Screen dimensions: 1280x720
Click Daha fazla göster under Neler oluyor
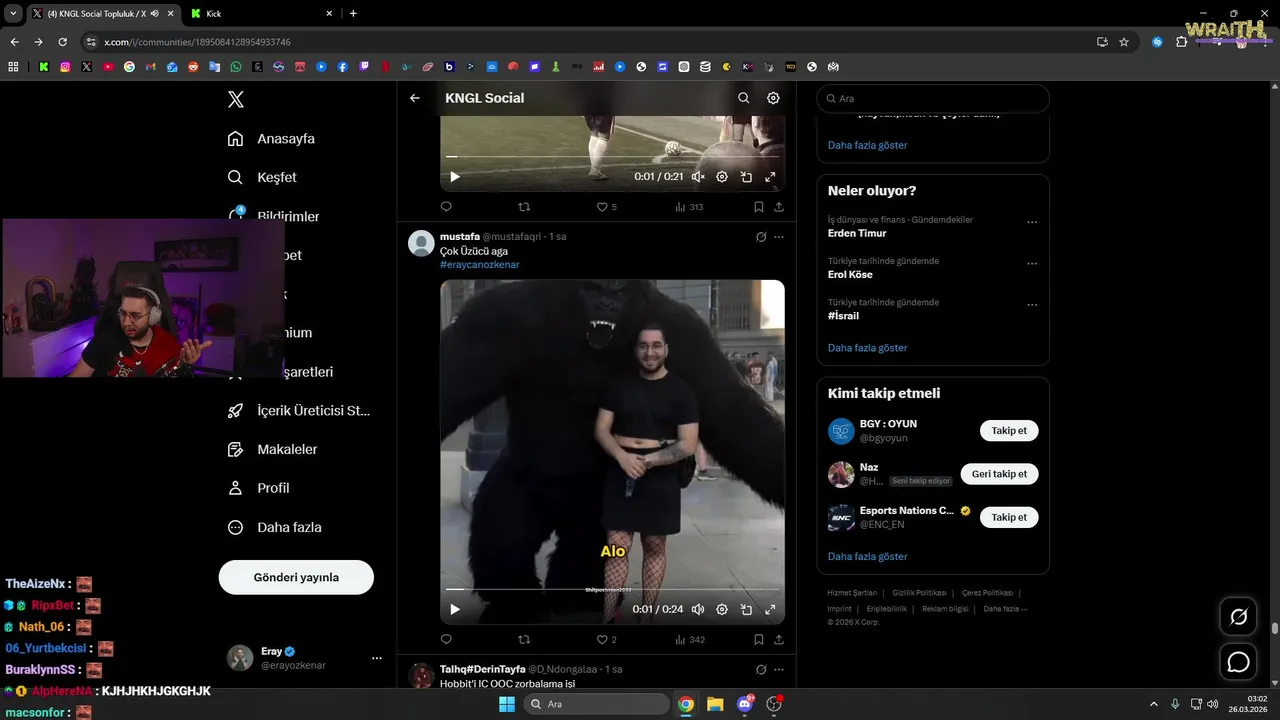click(868, 348)
